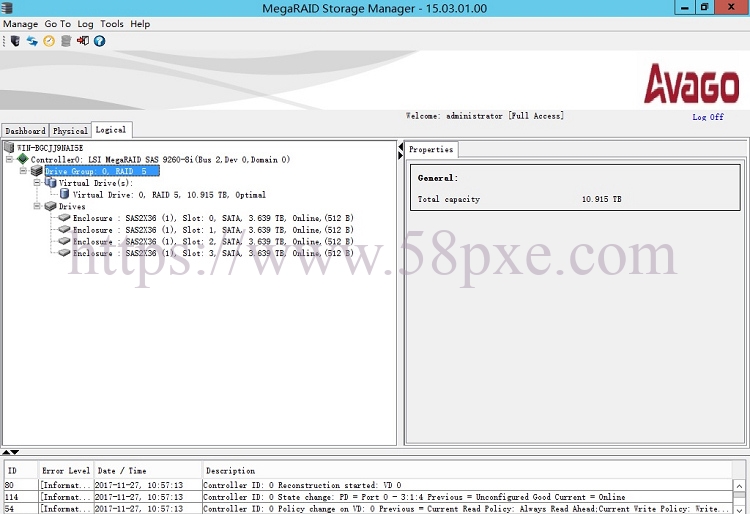Click the Avago logo
This screenshot has height=514, width=750.
tap(692, 84)
